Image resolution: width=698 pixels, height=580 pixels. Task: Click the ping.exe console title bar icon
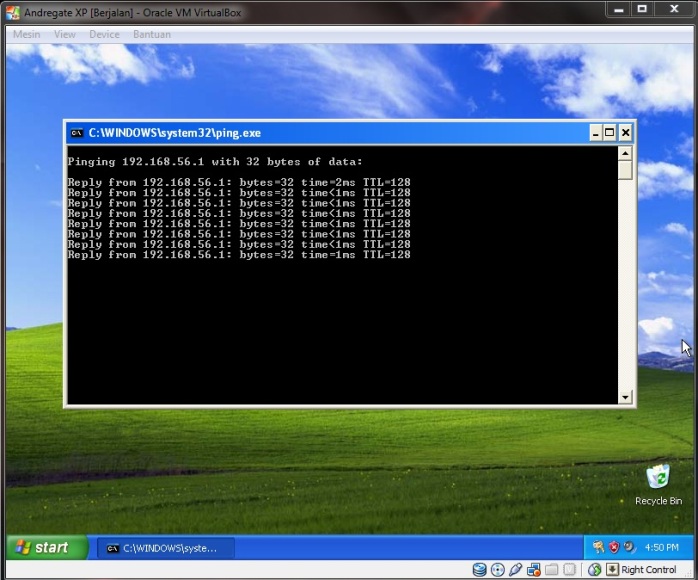(x=77, y=133)
